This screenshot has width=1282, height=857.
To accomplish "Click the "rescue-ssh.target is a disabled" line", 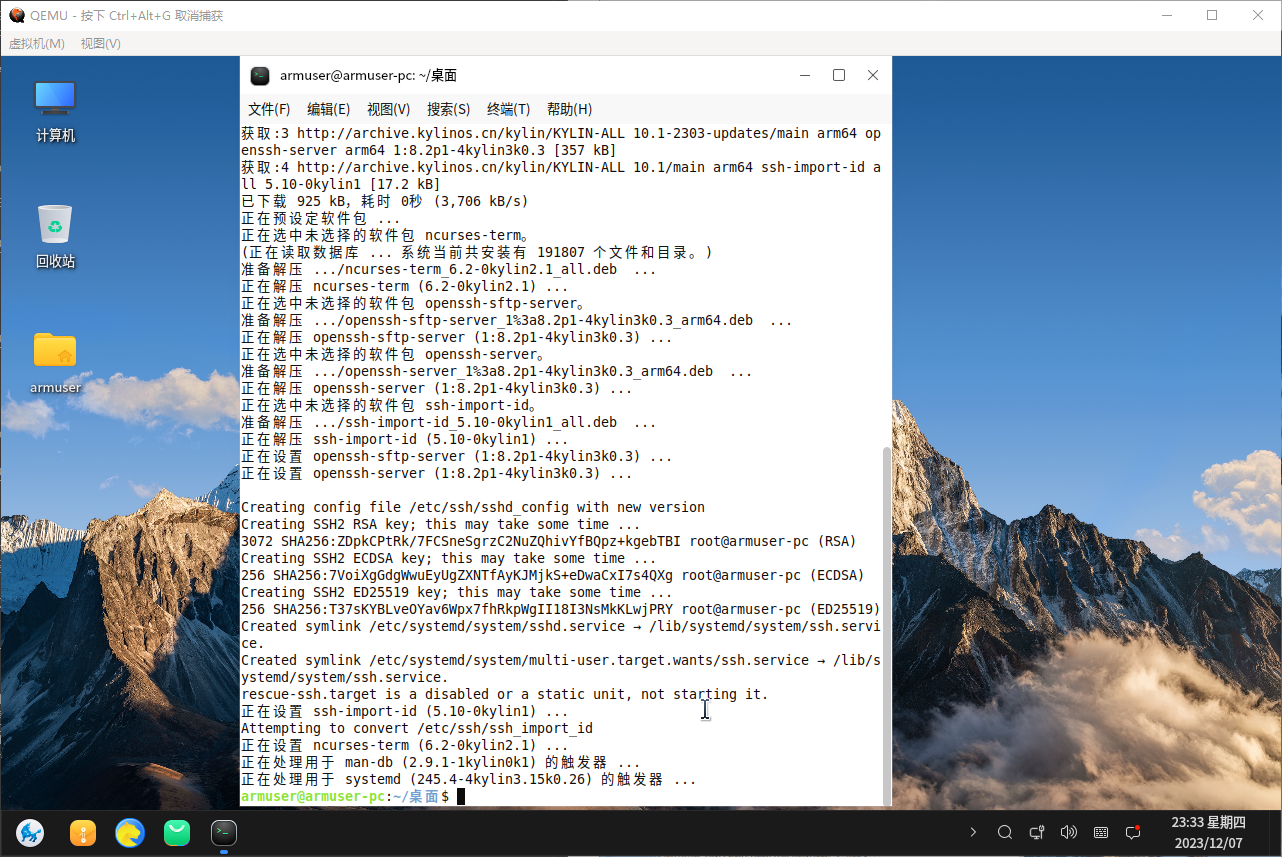I will tap(505, 694).
